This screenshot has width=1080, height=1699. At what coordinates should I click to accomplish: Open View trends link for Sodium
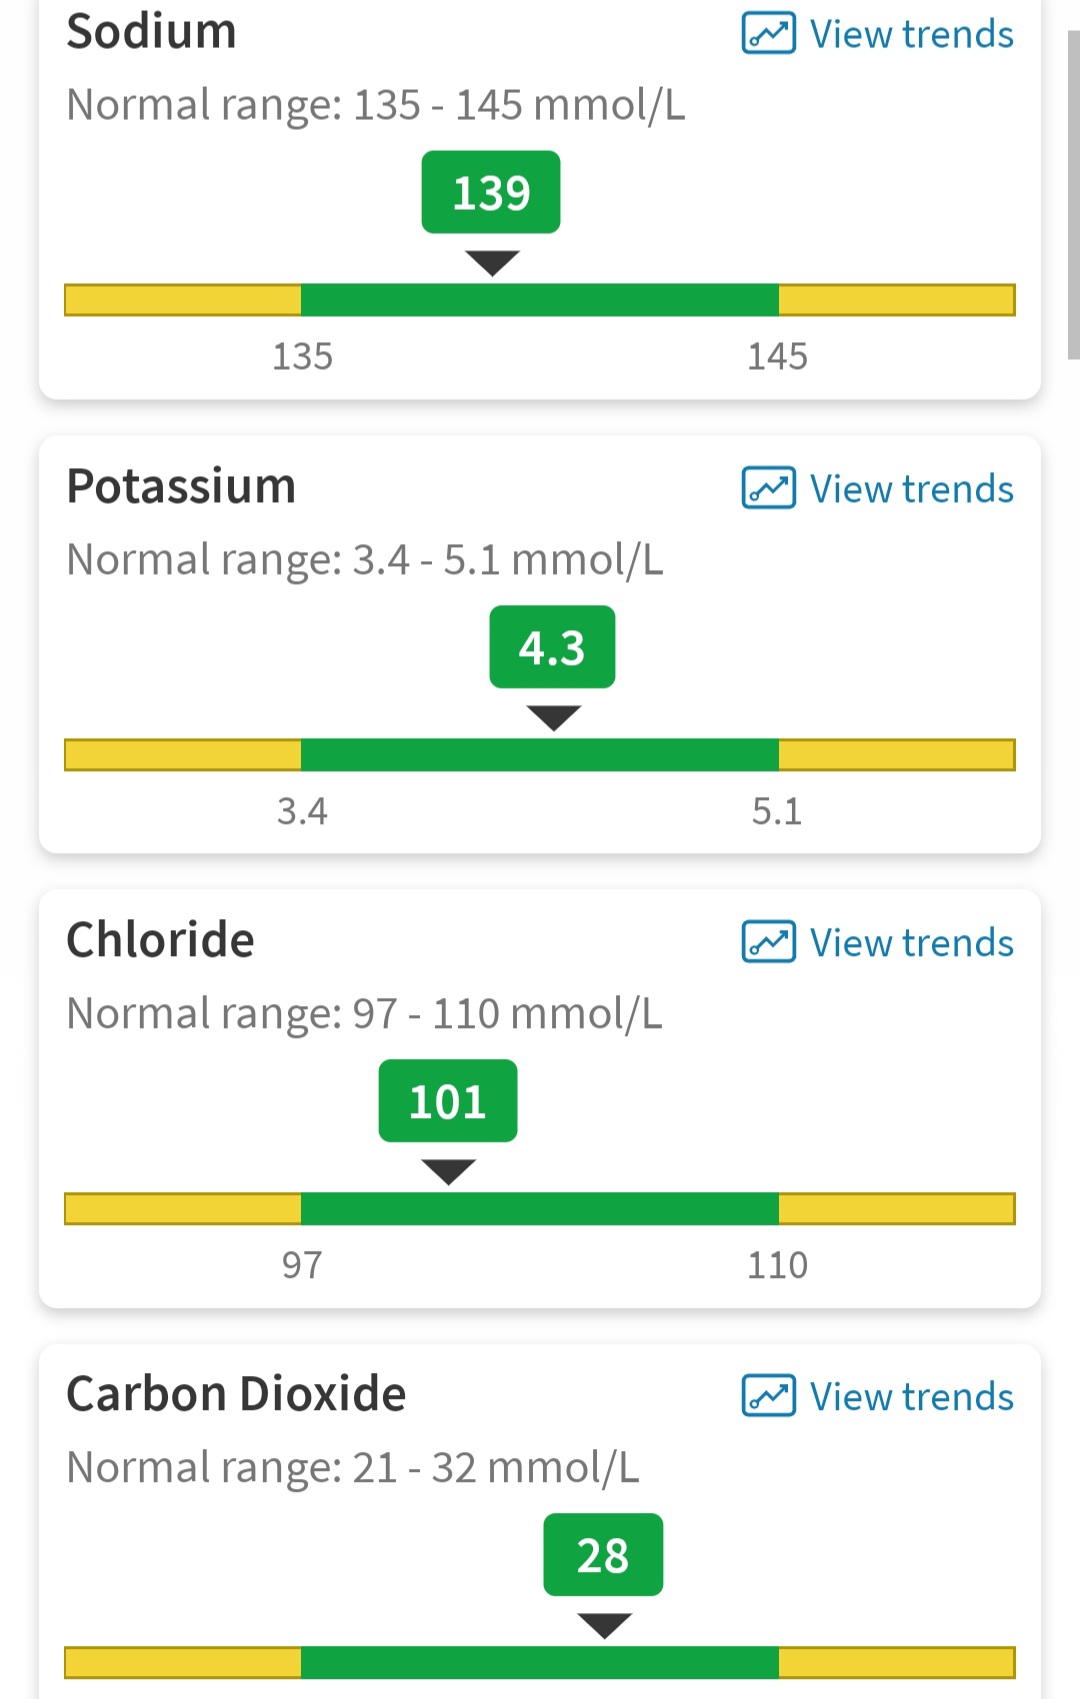tap(877, 34)
